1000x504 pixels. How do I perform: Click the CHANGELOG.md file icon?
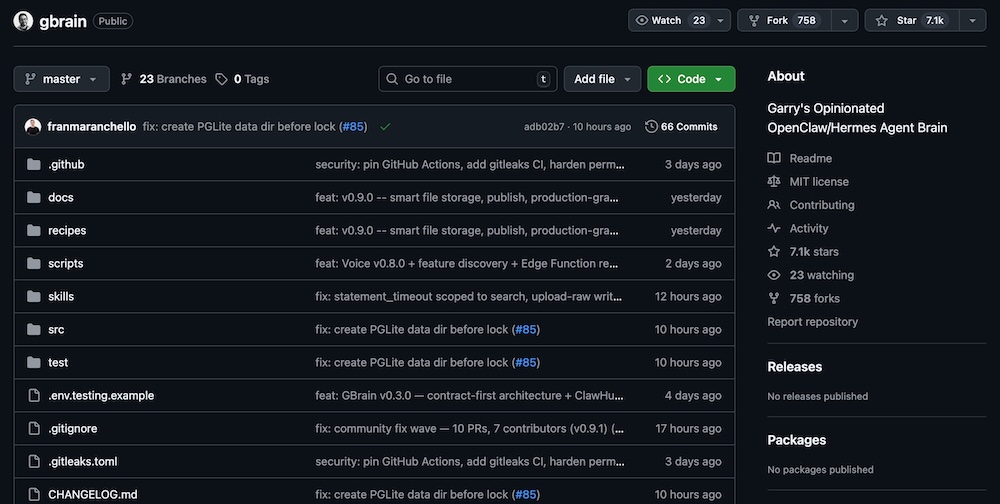coord(33,494)
